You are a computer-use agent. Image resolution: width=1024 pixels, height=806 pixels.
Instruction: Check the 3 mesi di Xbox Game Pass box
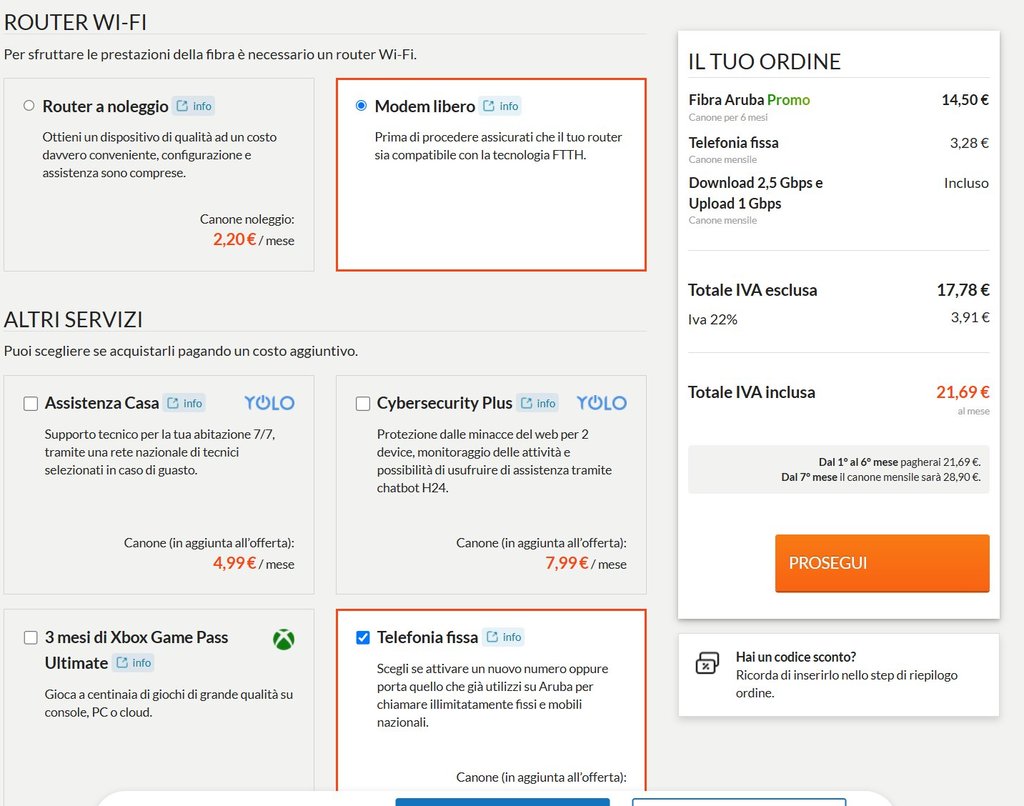tap(31, 638)
